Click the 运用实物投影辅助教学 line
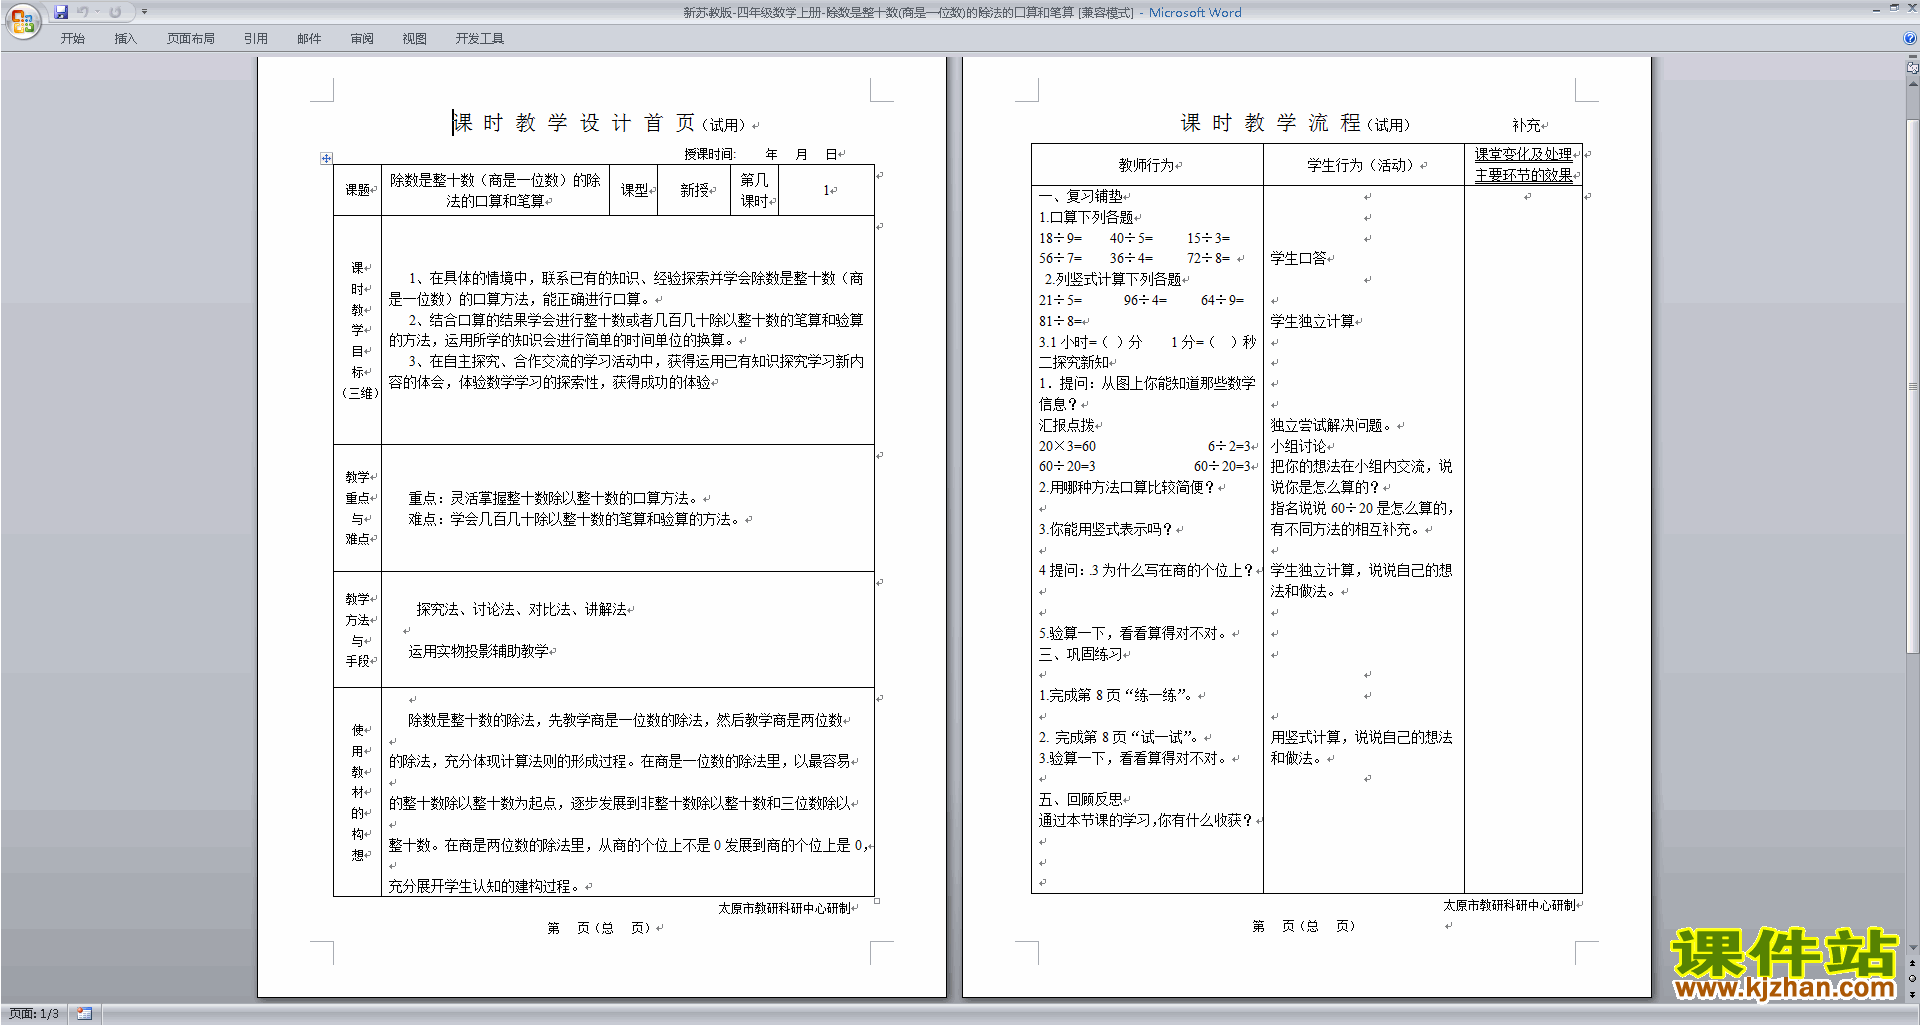The width and height of the screenshot is (1920, 1025). tap(478, 651)
